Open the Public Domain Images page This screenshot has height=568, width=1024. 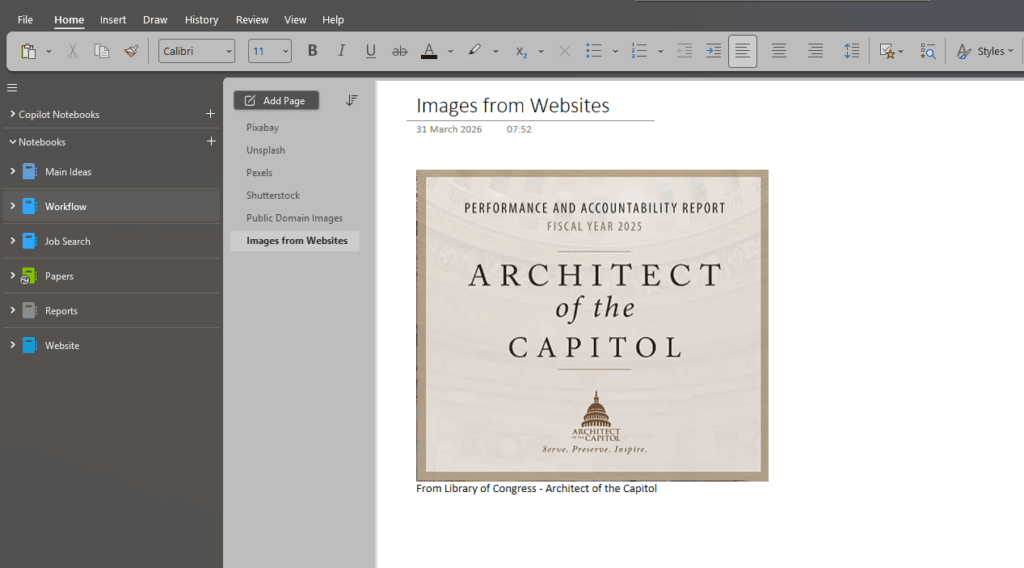(295, 218)
